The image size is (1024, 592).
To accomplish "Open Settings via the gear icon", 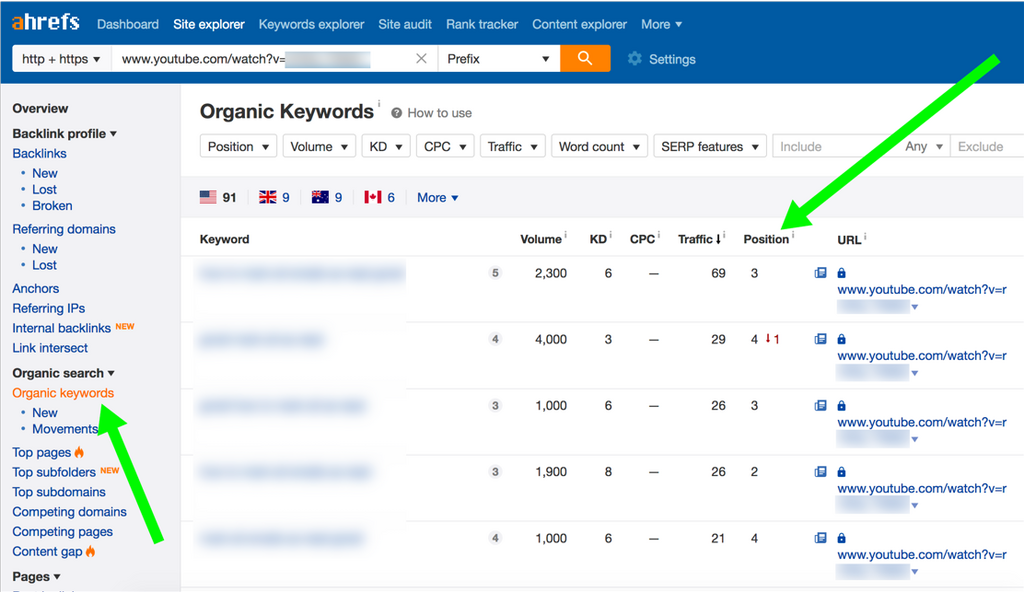I will pos(635,59).
